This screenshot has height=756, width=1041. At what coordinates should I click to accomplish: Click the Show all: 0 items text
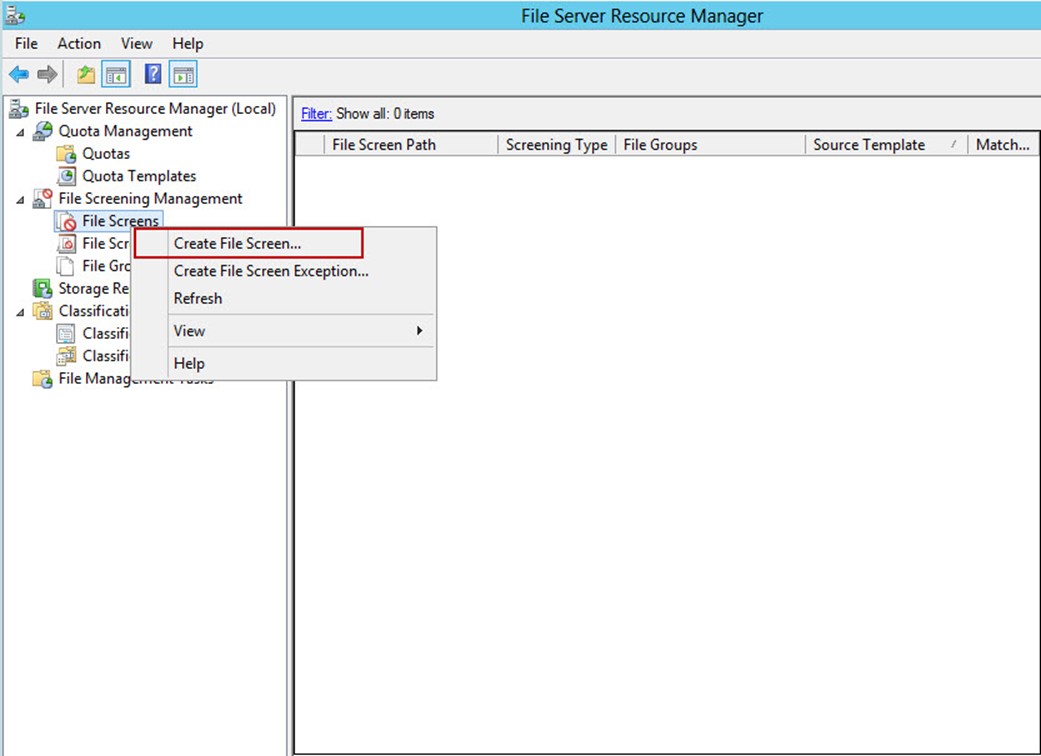tap(385, 113)
